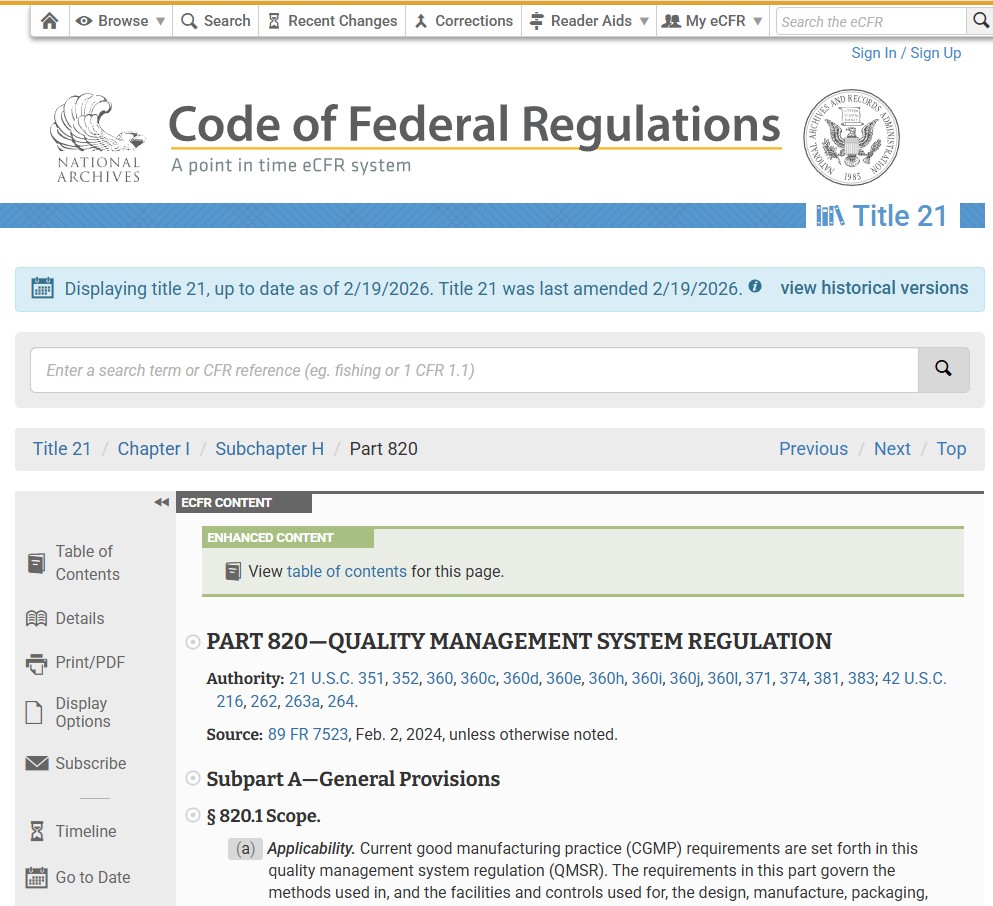The height and width of the screenshot is (906, 993).
Task: Open the Corrections menu item
Action: (x=463, y=21)
